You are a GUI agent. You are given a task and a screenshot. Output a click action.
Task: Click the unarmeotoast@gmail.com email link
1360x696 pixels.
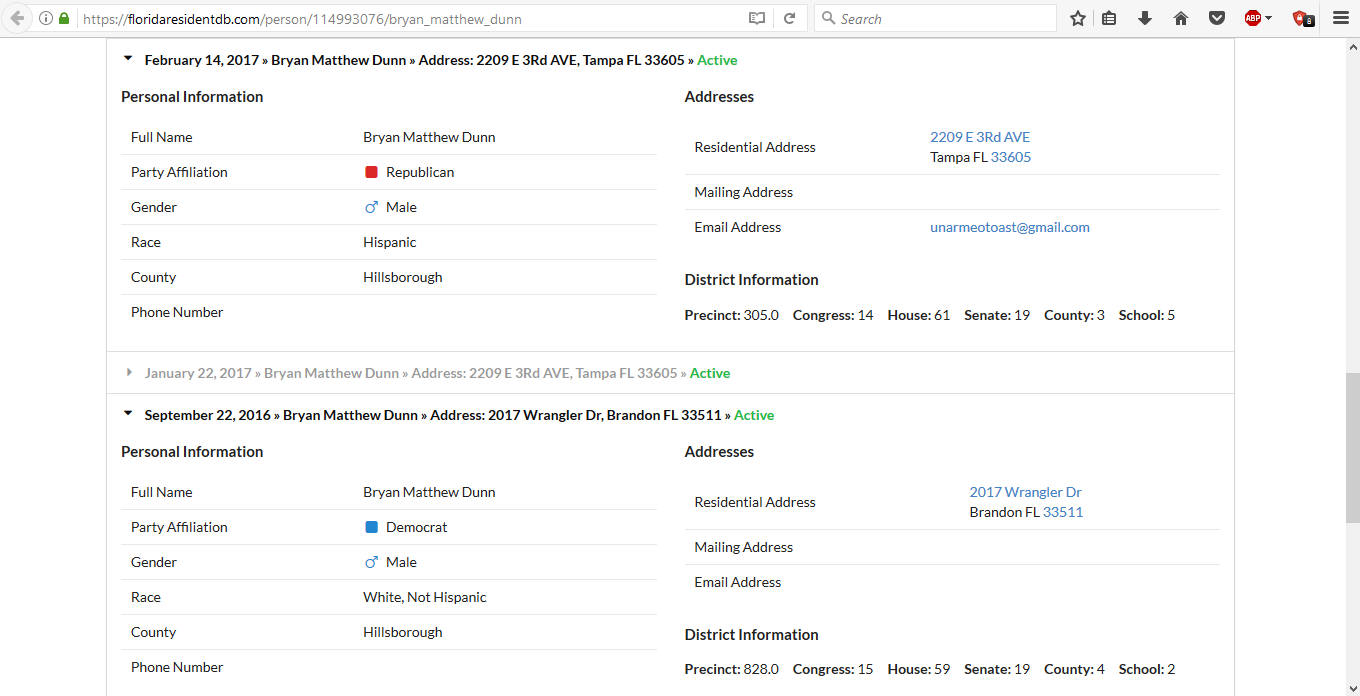[x=1010, y=227]
